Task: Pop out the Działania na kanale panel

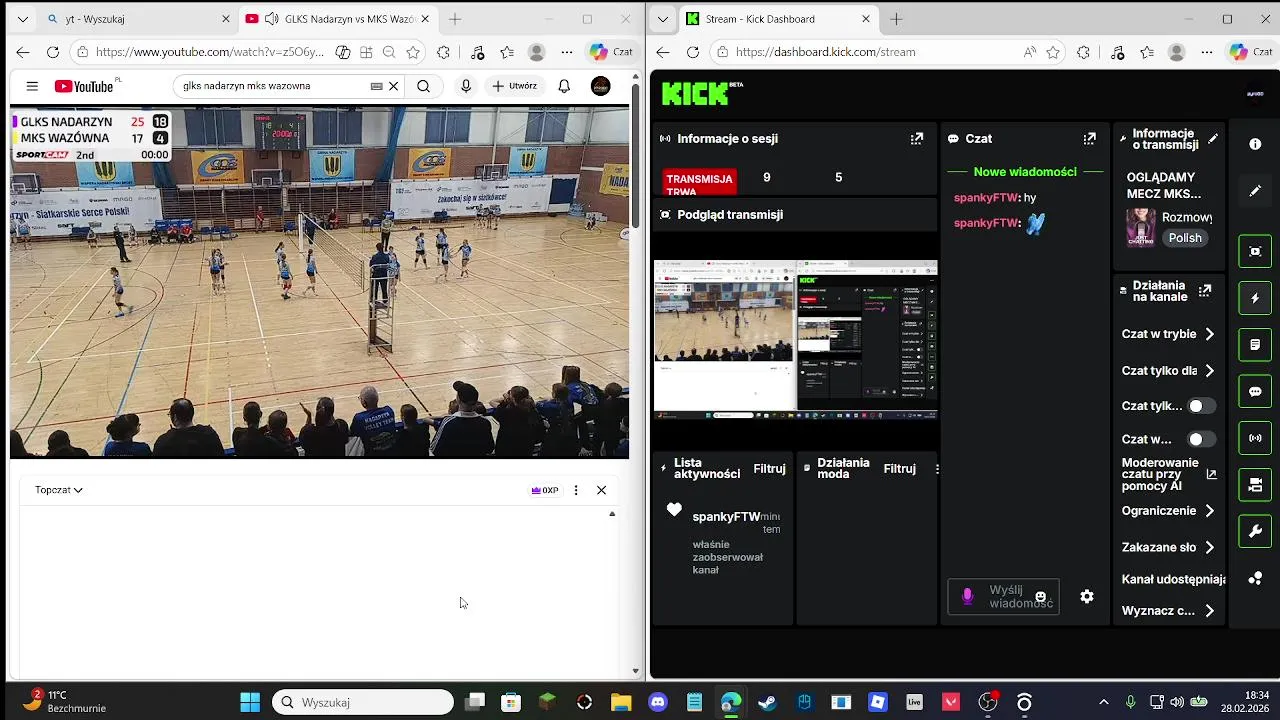Action: pyautogui.click(x=1205, y=291)
